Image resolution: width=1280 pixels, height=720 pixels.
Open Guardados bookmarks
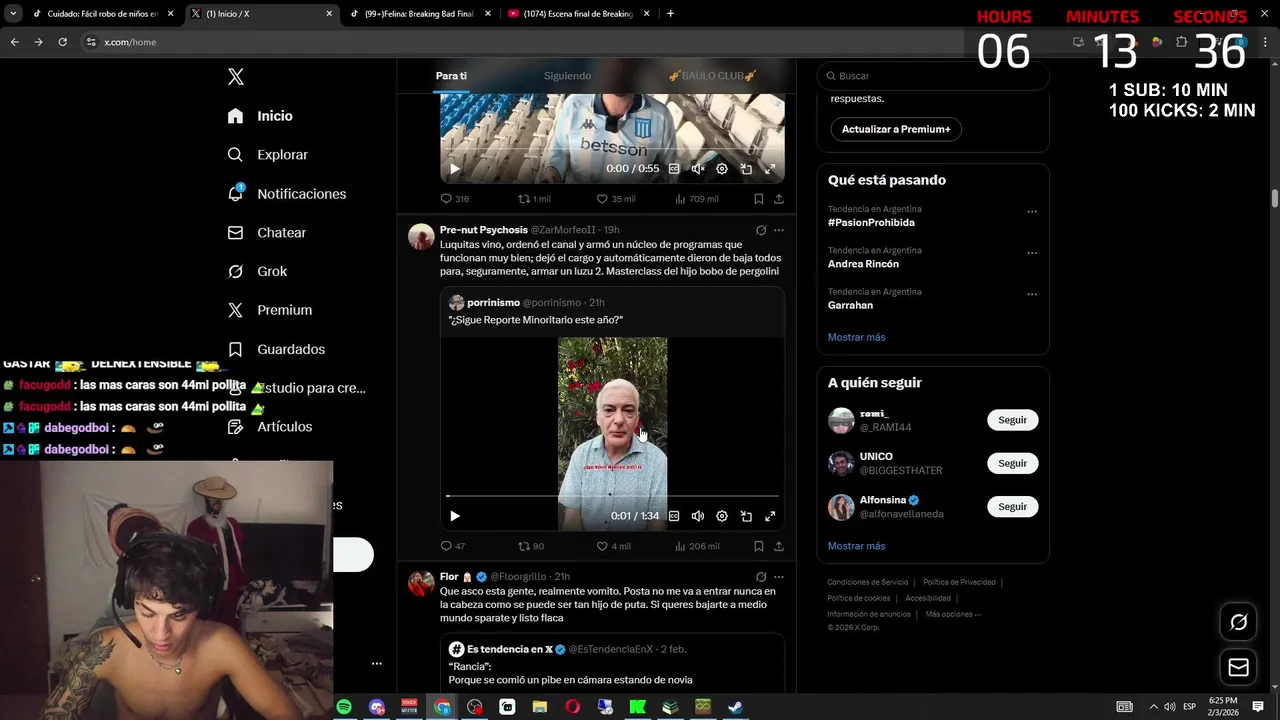click(x=276, y=349)
